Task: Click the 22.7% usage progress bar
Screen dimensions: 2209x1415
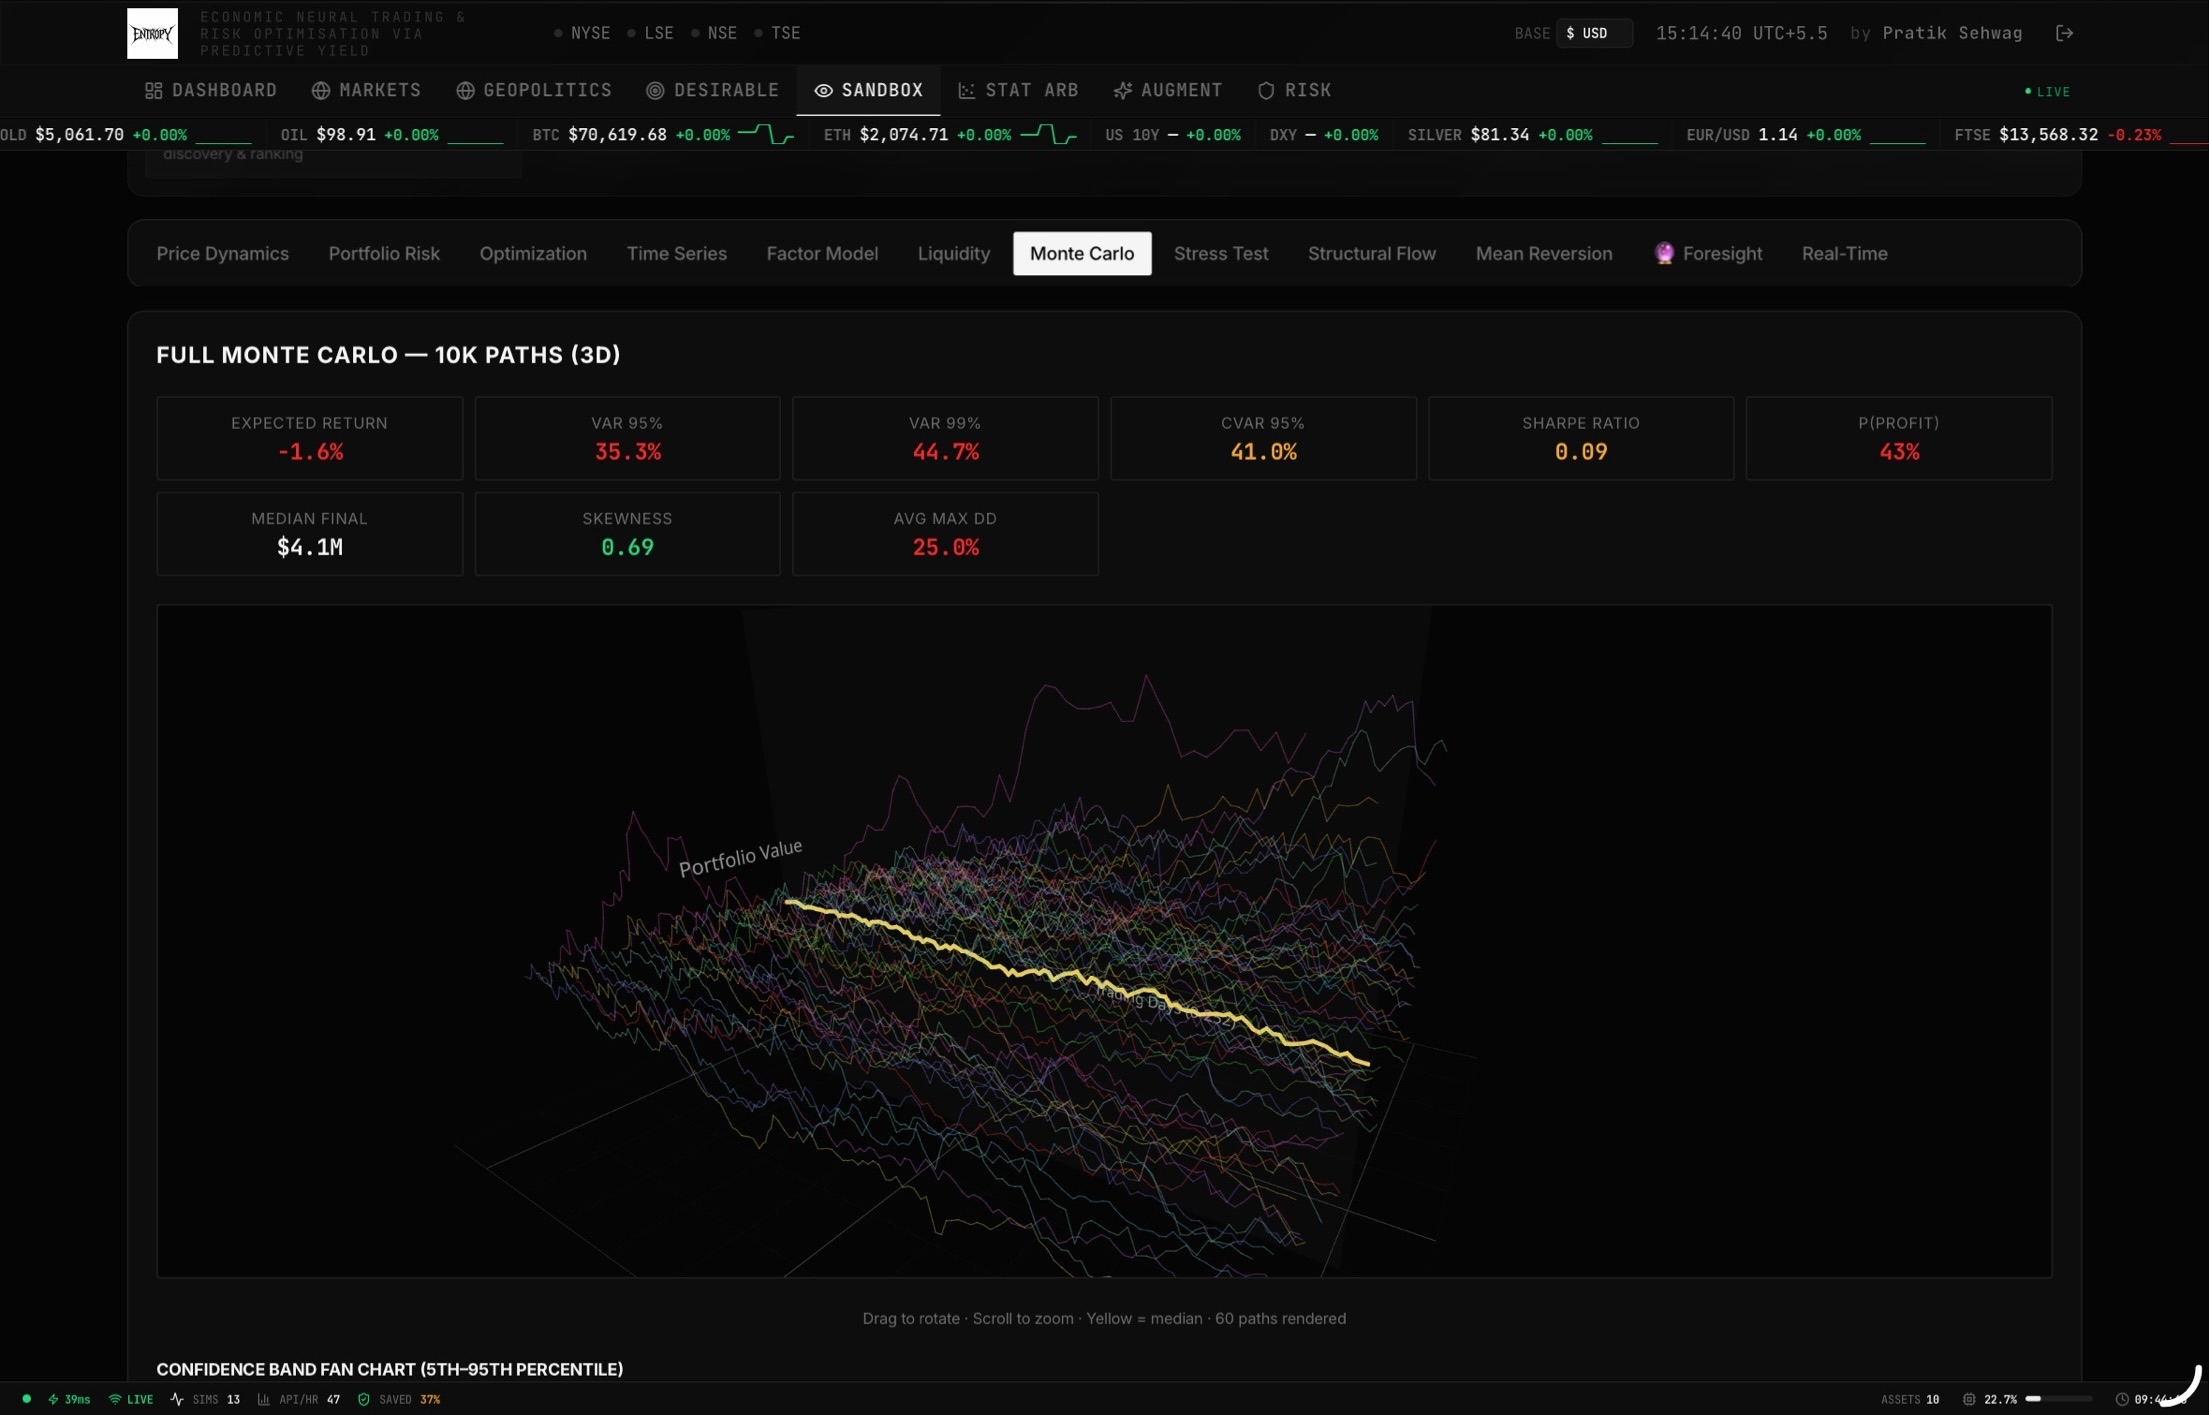Action: coord(2058,1399)
